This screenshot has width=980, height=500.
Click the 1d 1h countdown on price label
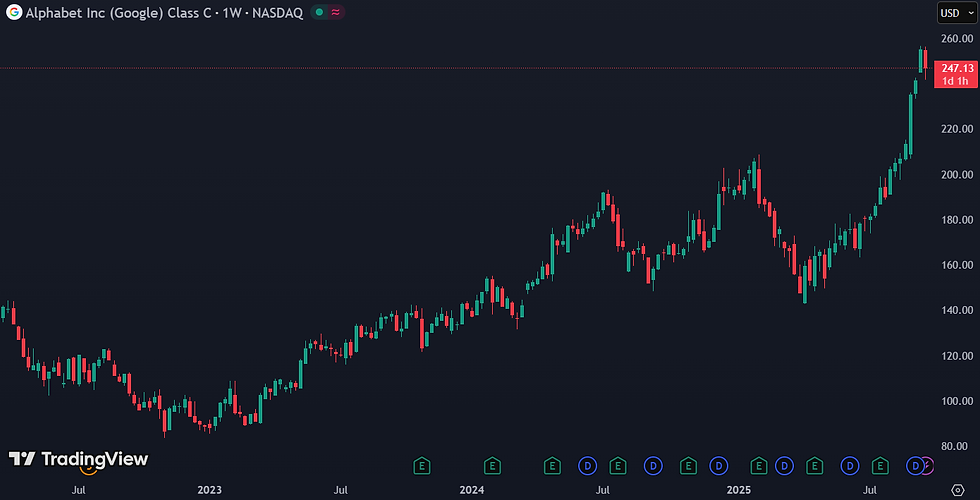(956, 81)
